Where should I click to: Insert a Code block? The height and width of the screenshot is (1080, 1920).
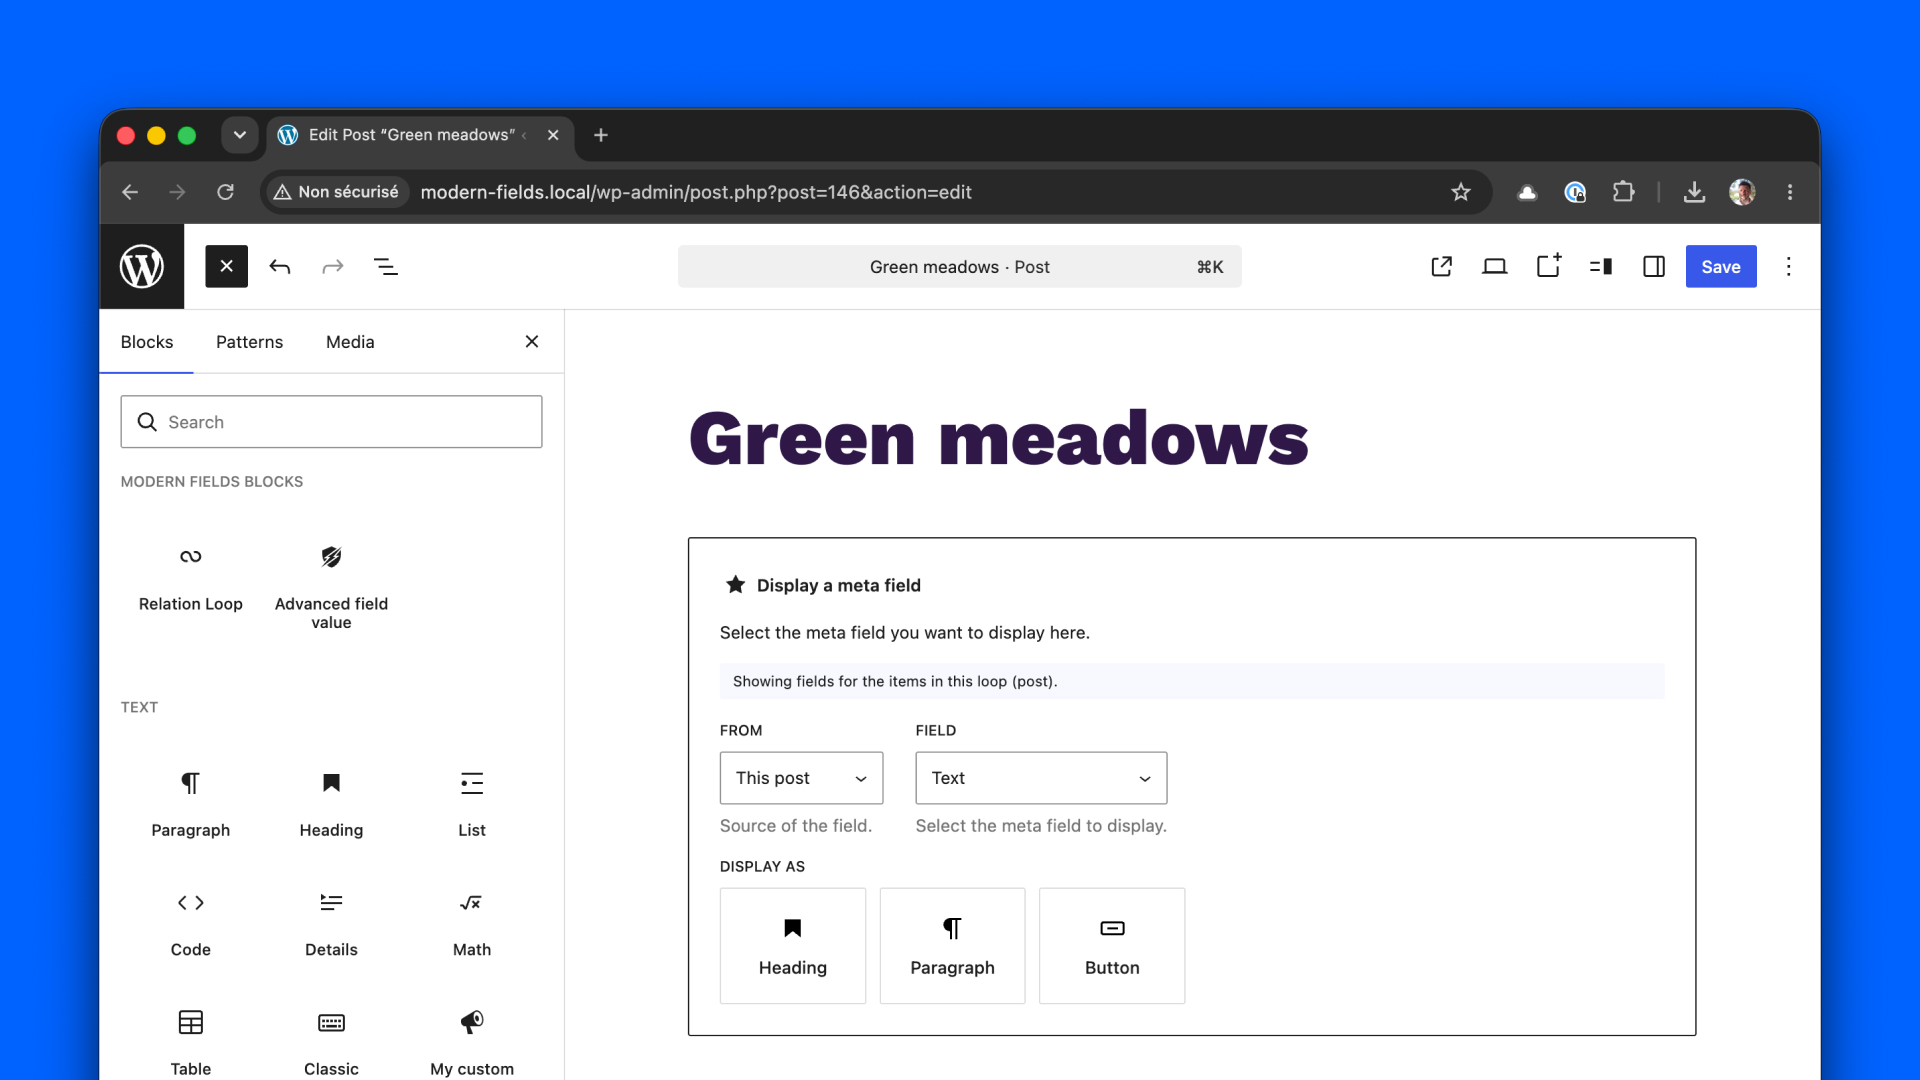click(x=191, y=926)
